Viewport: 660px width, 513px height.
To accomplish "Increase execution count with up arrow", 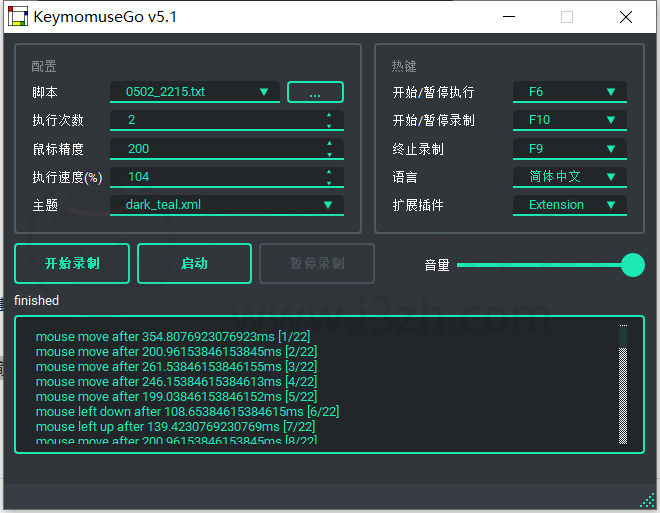I will coord(329,114).
